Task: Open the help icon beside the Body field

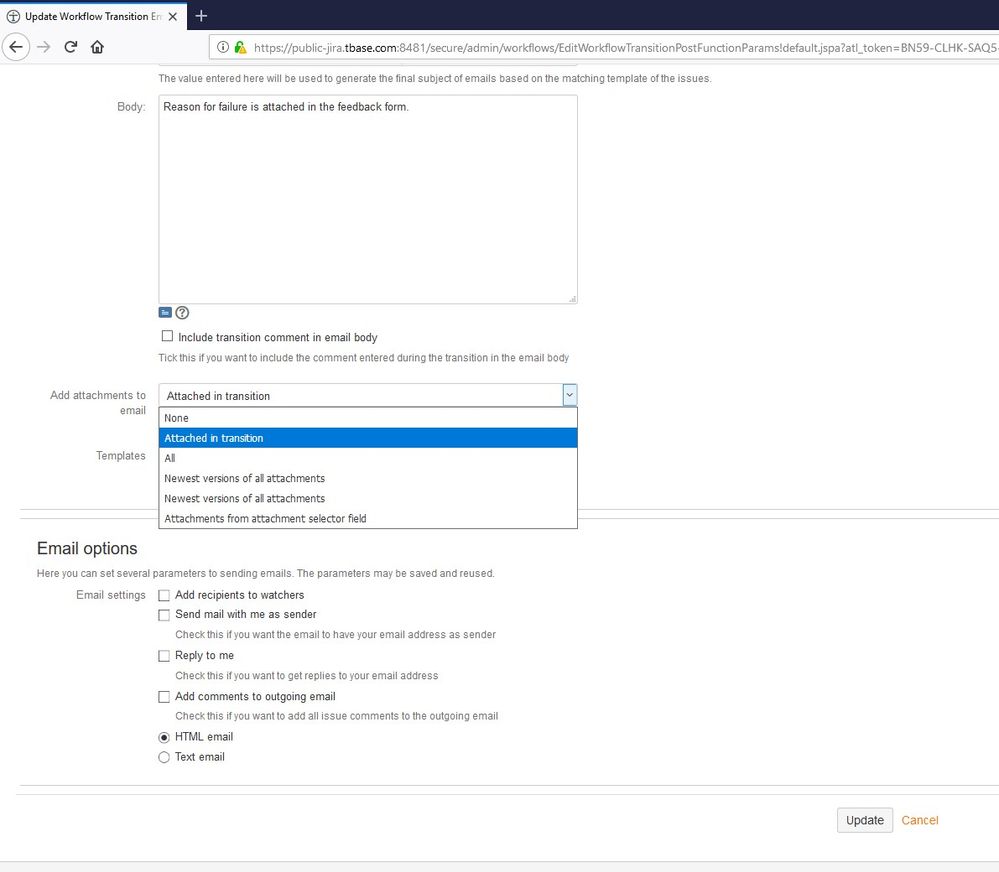Action: [181, 312]
